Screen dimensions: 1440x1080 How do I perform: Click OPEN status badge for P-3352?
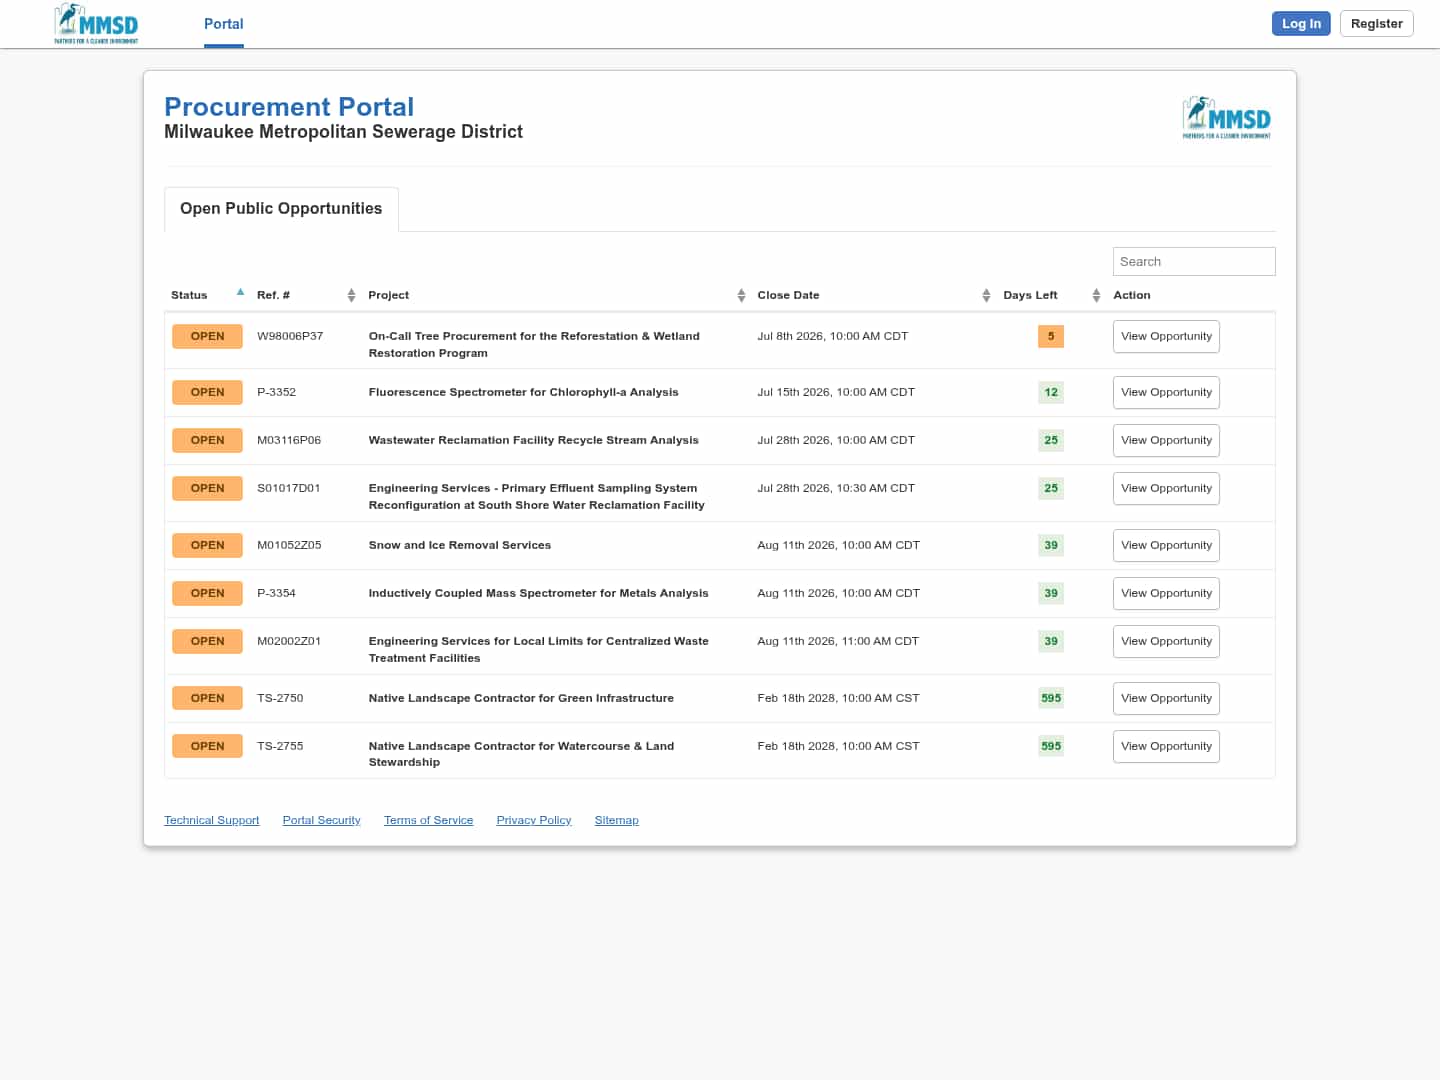click(x=207, y=392)
